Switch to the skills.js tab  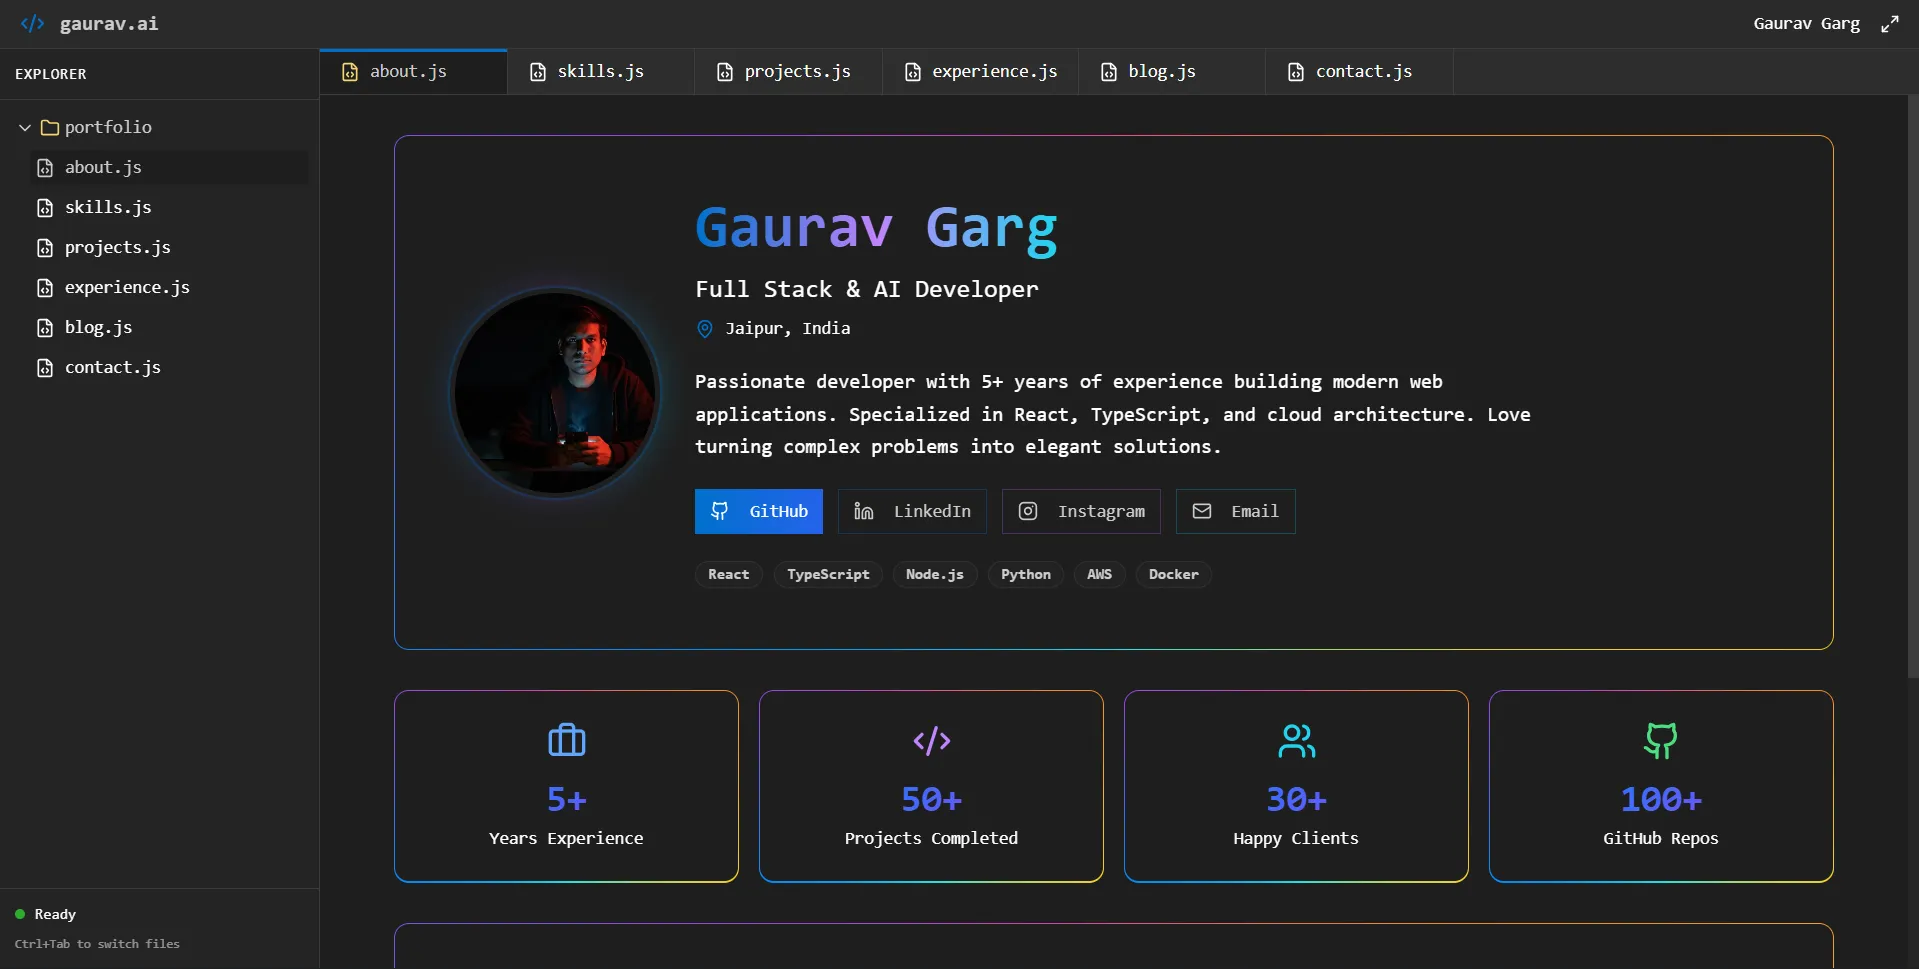pos(601,72)
